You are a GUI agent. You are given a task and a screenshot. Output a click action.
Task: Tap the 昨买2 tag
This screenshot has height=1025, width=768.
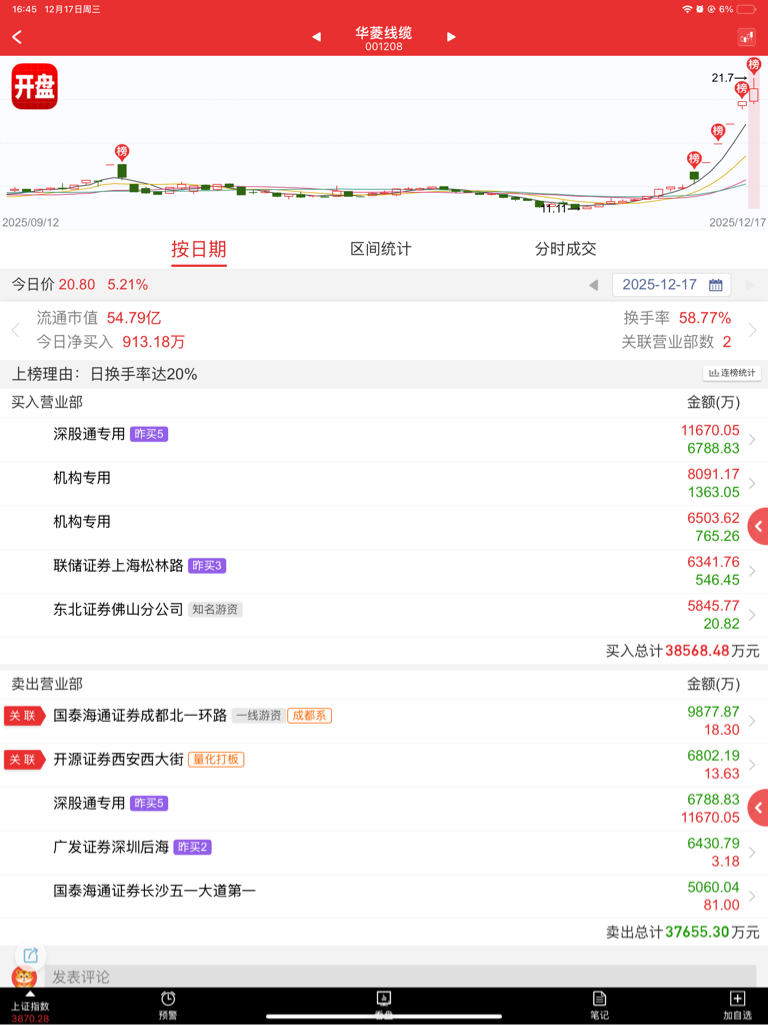(192, 848)
